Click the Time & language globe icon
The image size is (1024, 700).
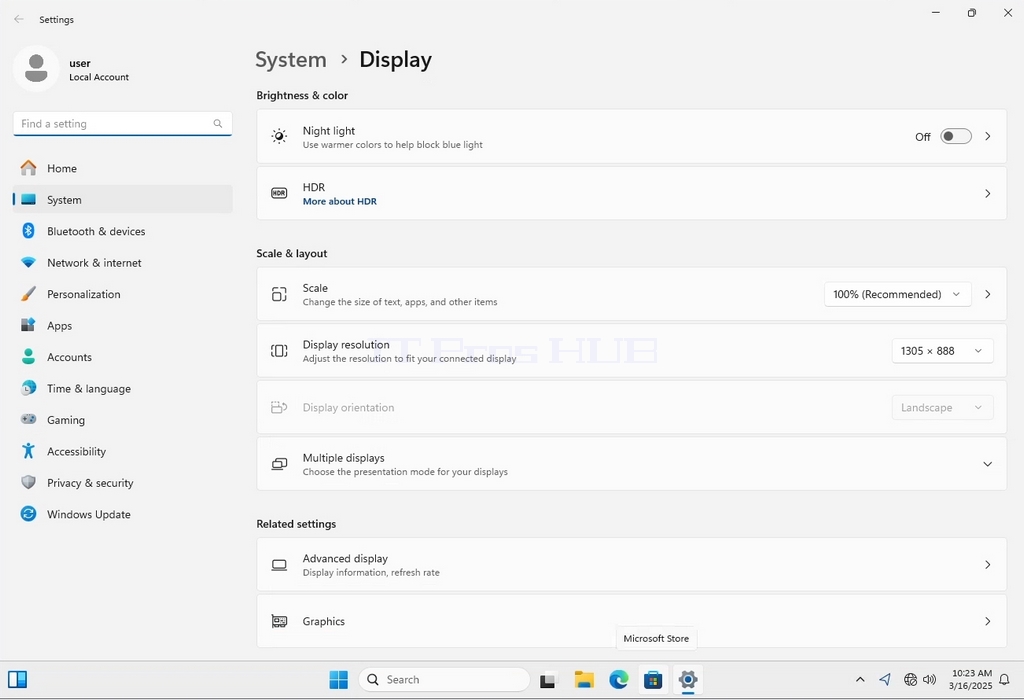point(28,388)
